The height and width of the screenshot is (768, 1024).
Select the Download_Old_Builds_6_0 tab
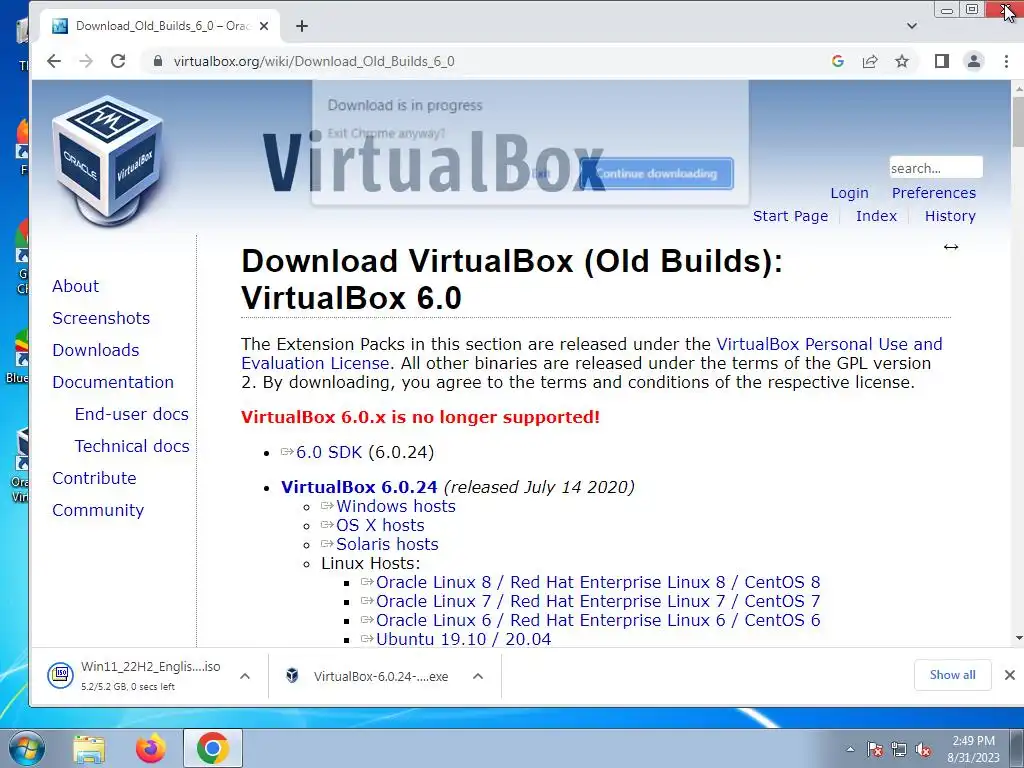coord(160,26)
